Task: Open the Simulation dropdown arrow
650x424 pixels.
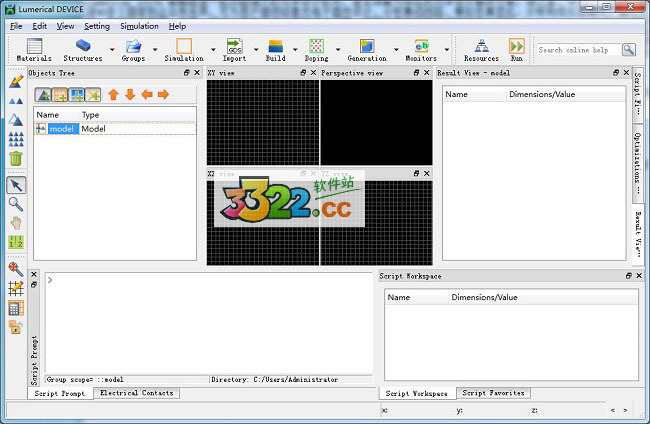Action: (213, 50)
